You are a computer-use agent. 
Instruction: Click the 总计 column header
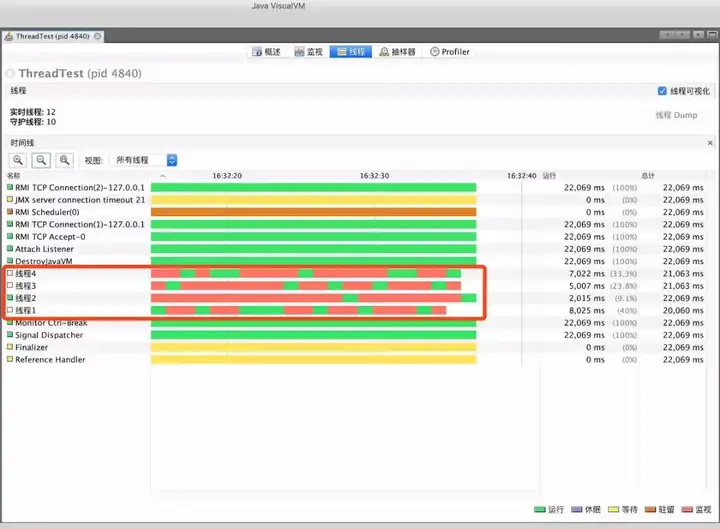click(648, 175)
